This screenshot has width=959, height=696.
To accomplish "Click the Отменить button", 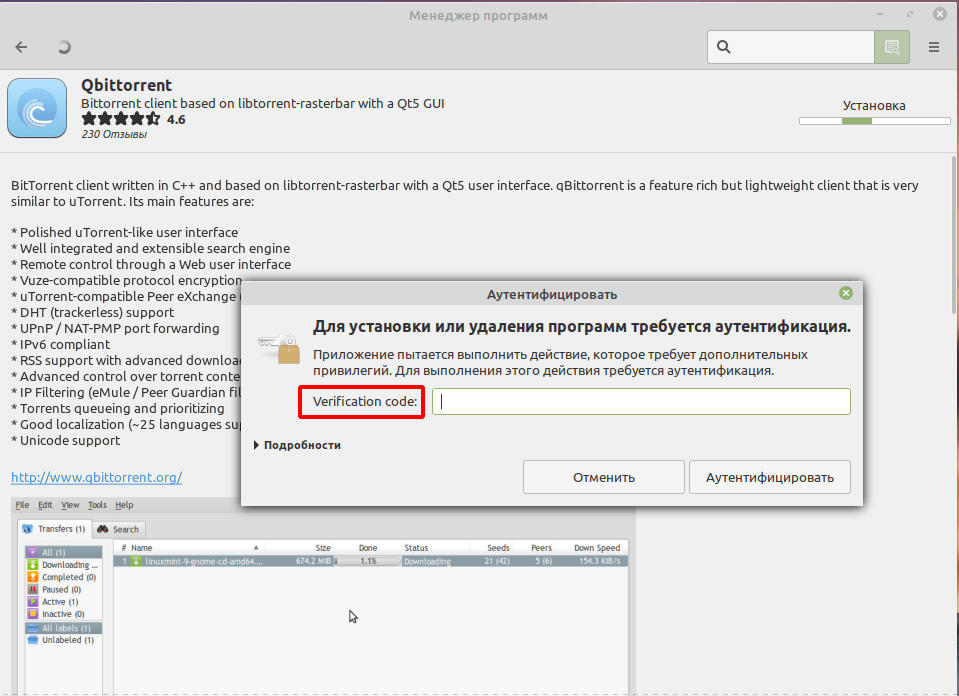I will tap(604, 477).
